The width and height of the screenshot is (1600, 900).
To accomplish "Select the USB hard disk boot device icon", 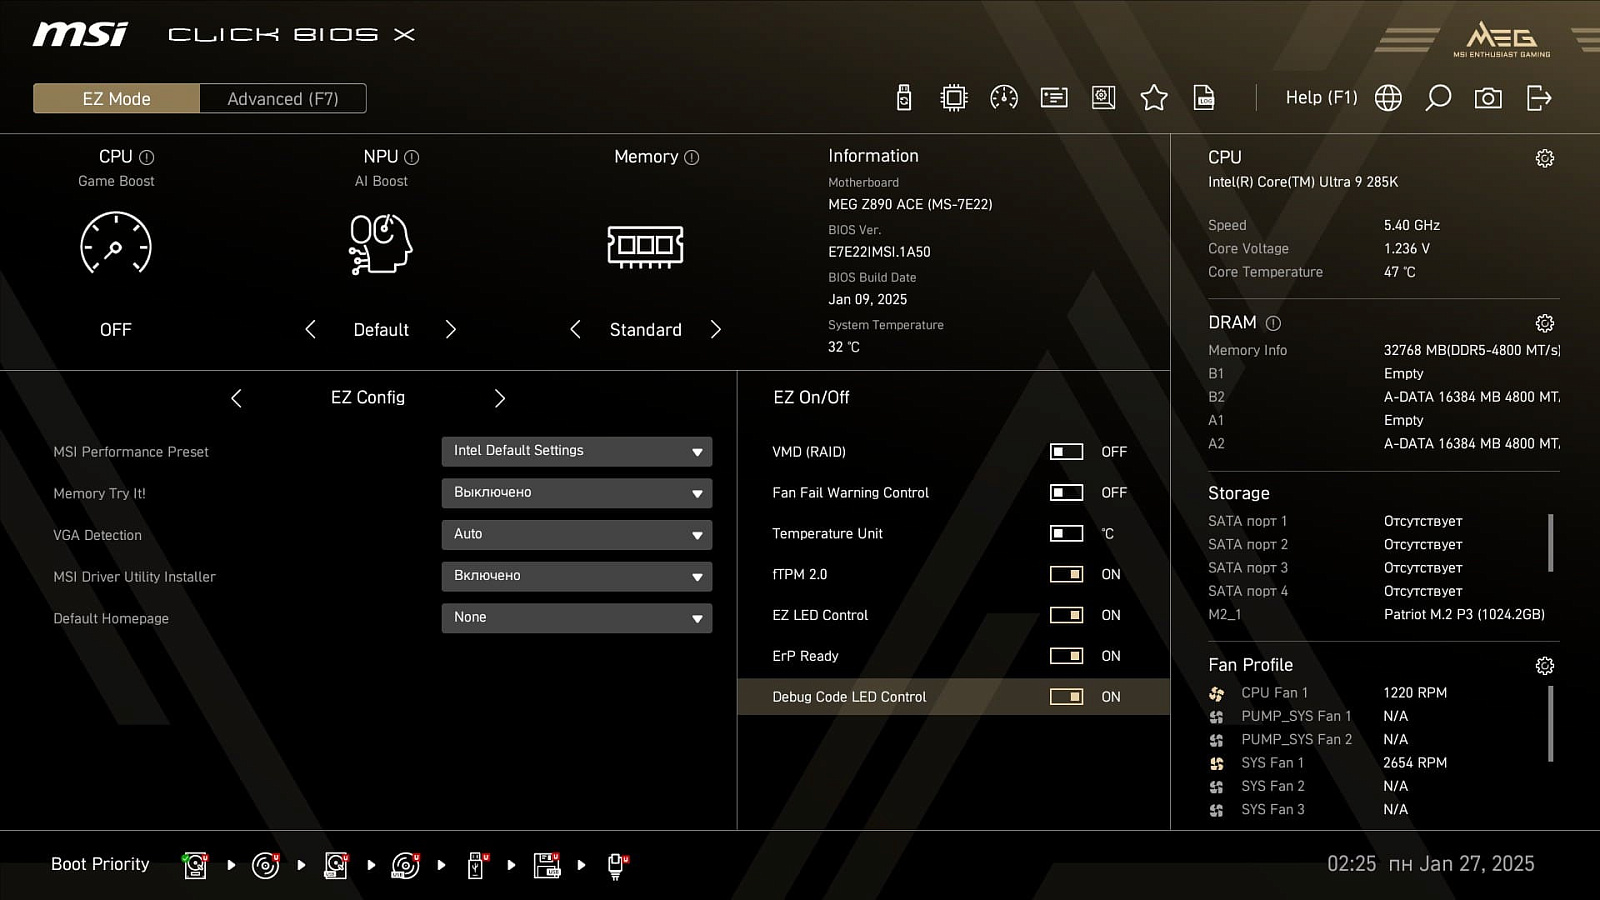I will (336, 865).
